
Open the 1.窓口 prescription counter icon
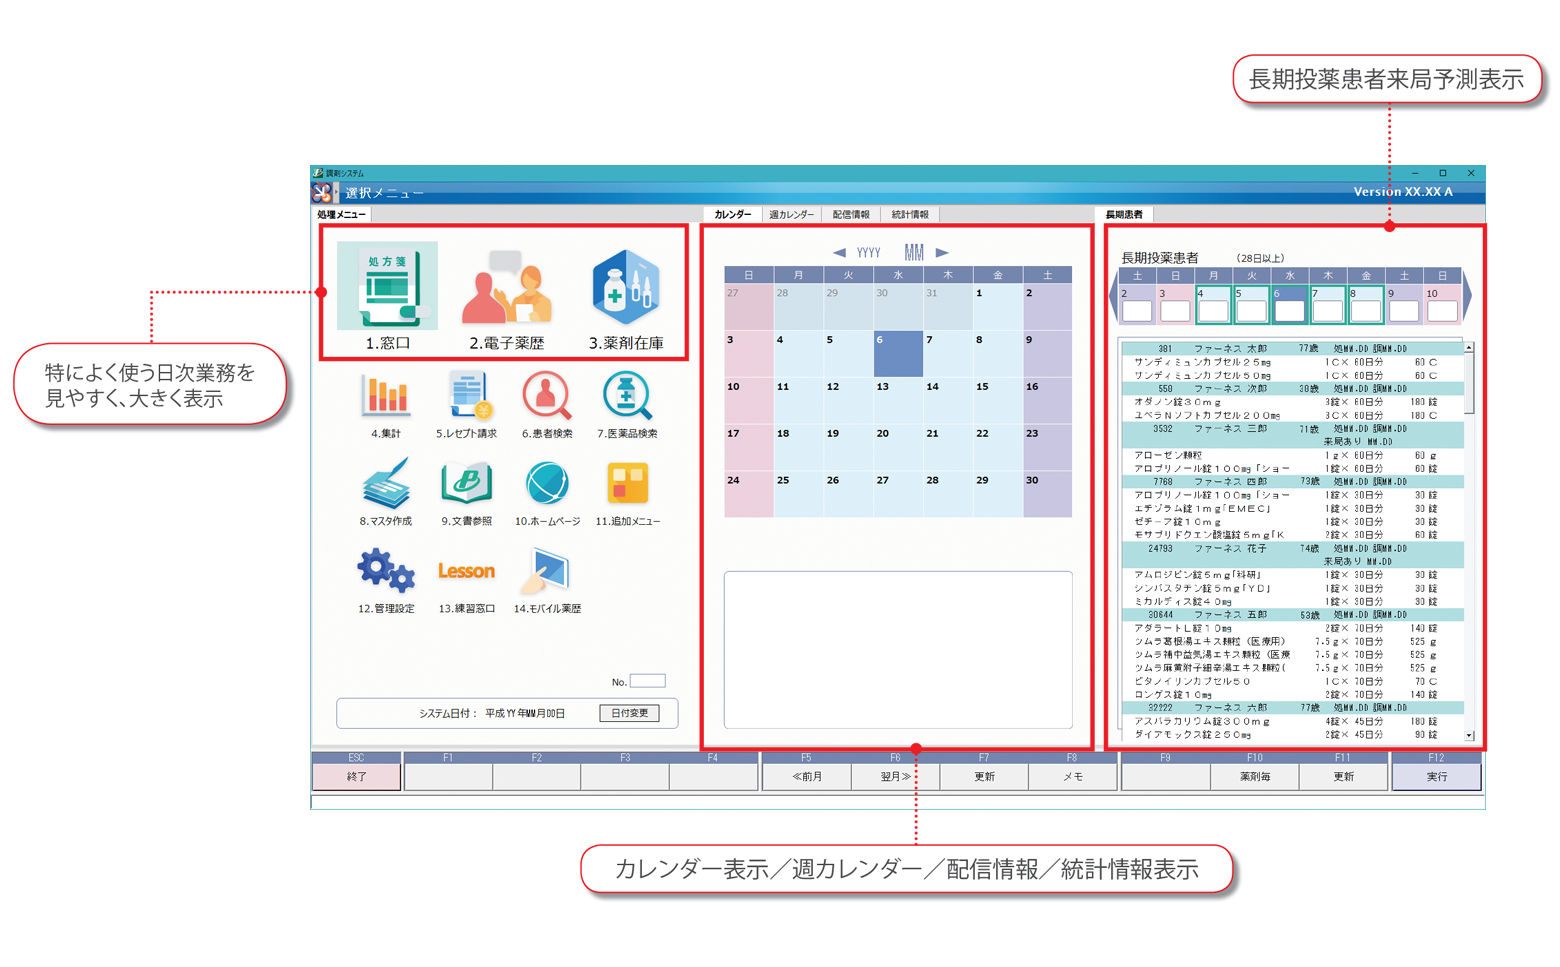click(x=387, y=287)
